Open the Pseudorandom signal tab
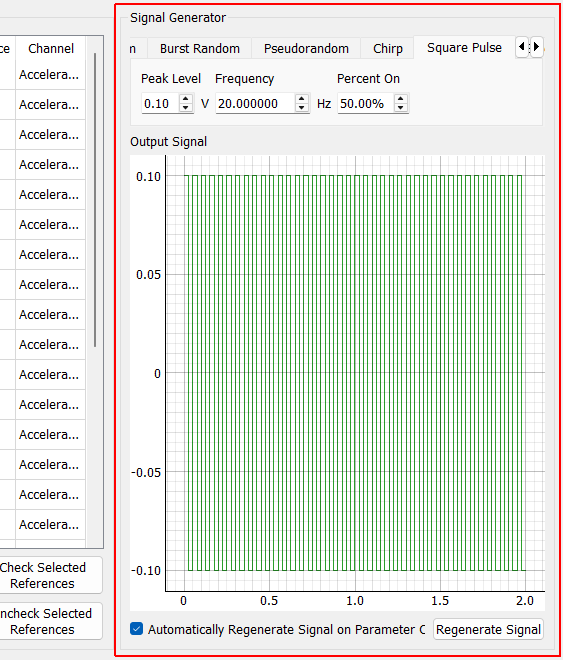Screen dimensions: 563x660 point(306,48)
